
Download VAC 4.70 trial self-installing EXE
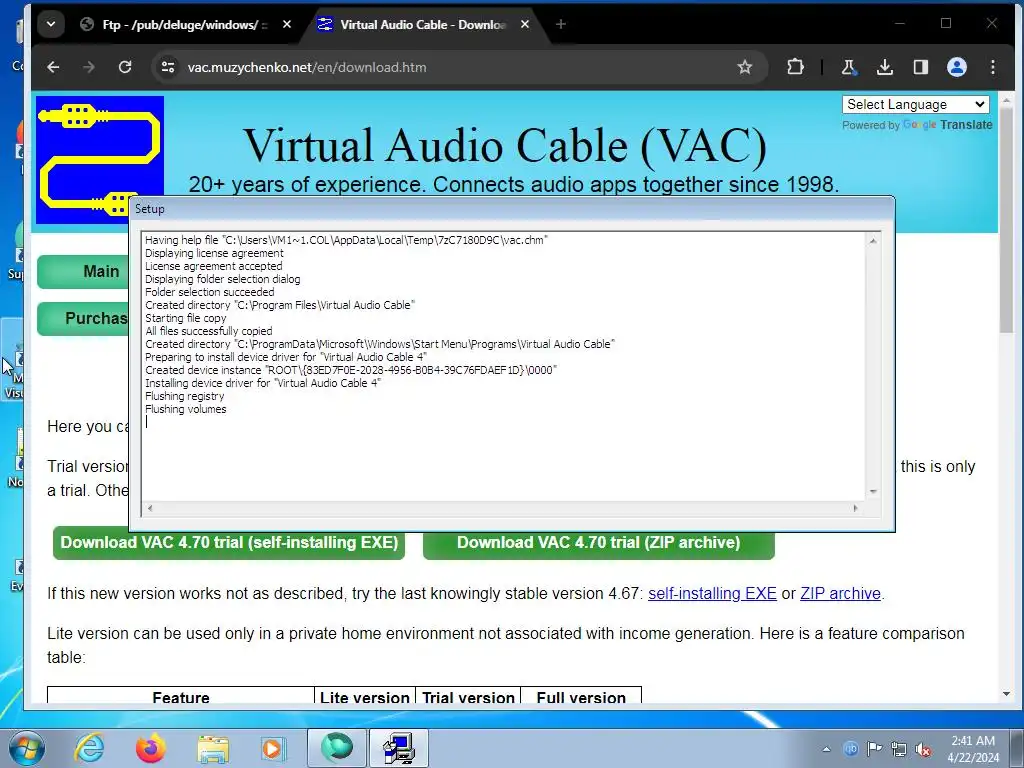tap(229, 543)
